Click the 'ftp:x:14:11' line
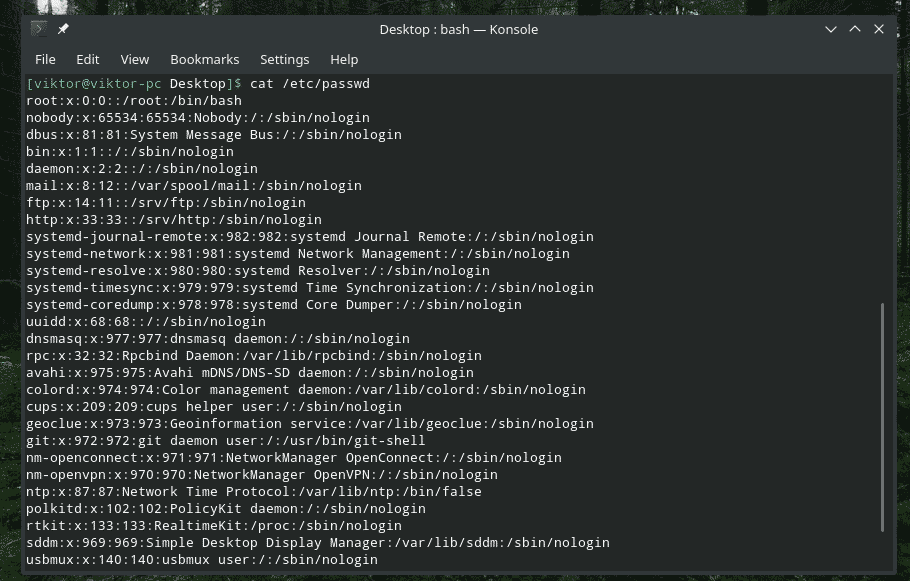This screenshot has width=910, height=581. [x=166, y=203]
